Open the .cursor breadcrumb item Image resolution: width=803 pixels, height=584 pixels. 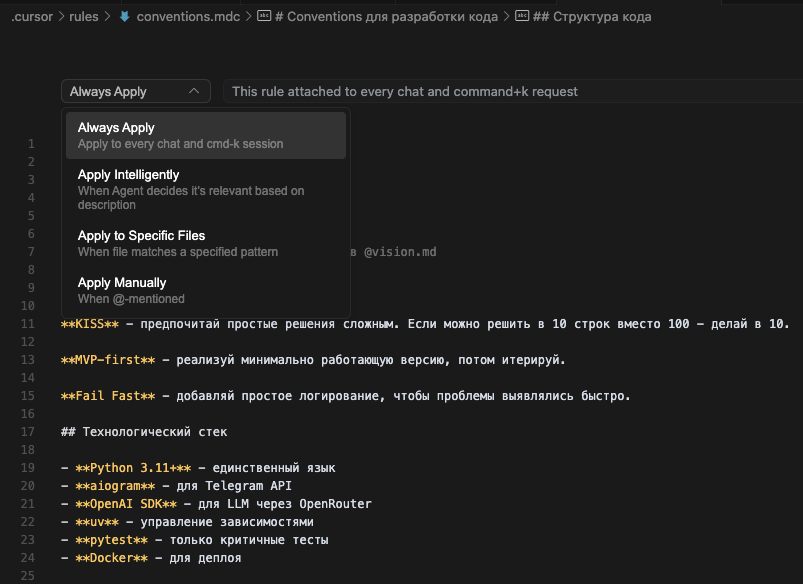point(32,16)
